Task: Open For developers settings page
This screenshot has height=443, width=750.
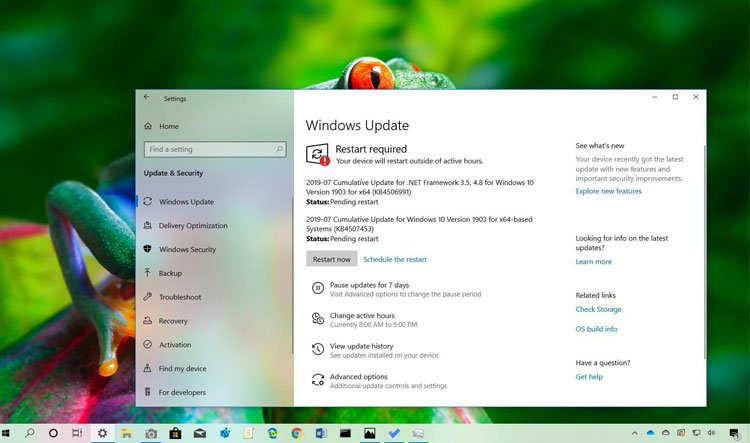Action: tap(182, 393)
